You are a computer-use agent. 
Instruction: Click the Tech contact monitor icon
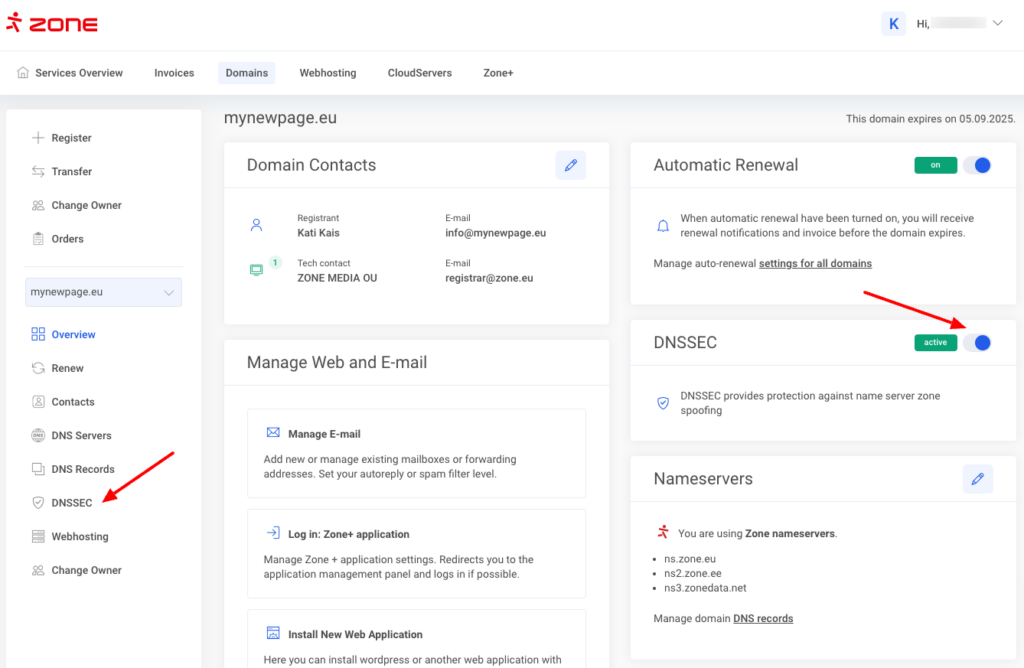(256, 269)
